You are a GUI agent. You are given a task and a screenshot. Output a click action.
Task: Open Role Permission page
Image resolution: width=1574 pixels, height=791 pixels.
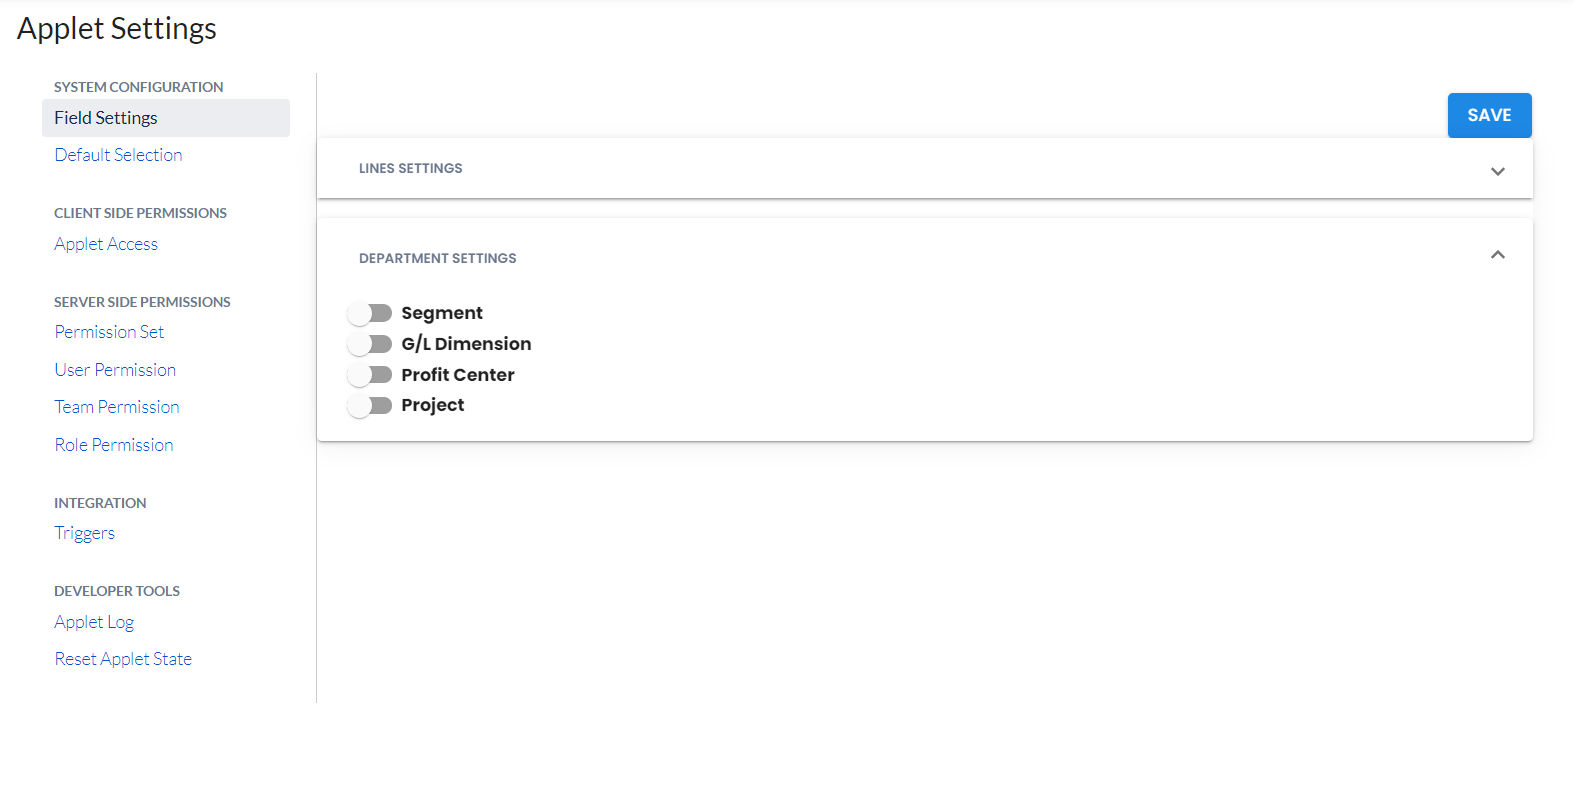tap(114, 445)
